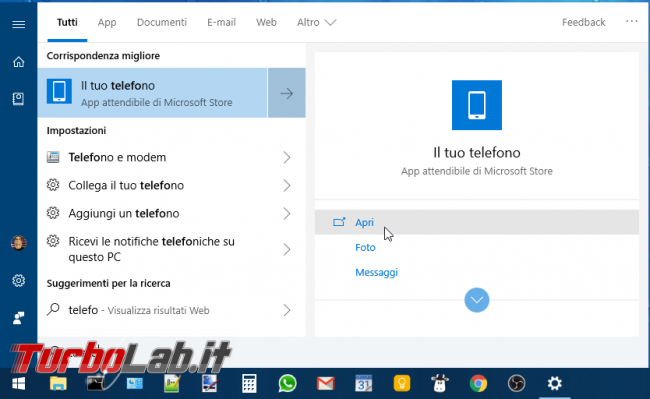
Task: Expand the Telefono e modem chevron
Action: click(x=287, y=157)
